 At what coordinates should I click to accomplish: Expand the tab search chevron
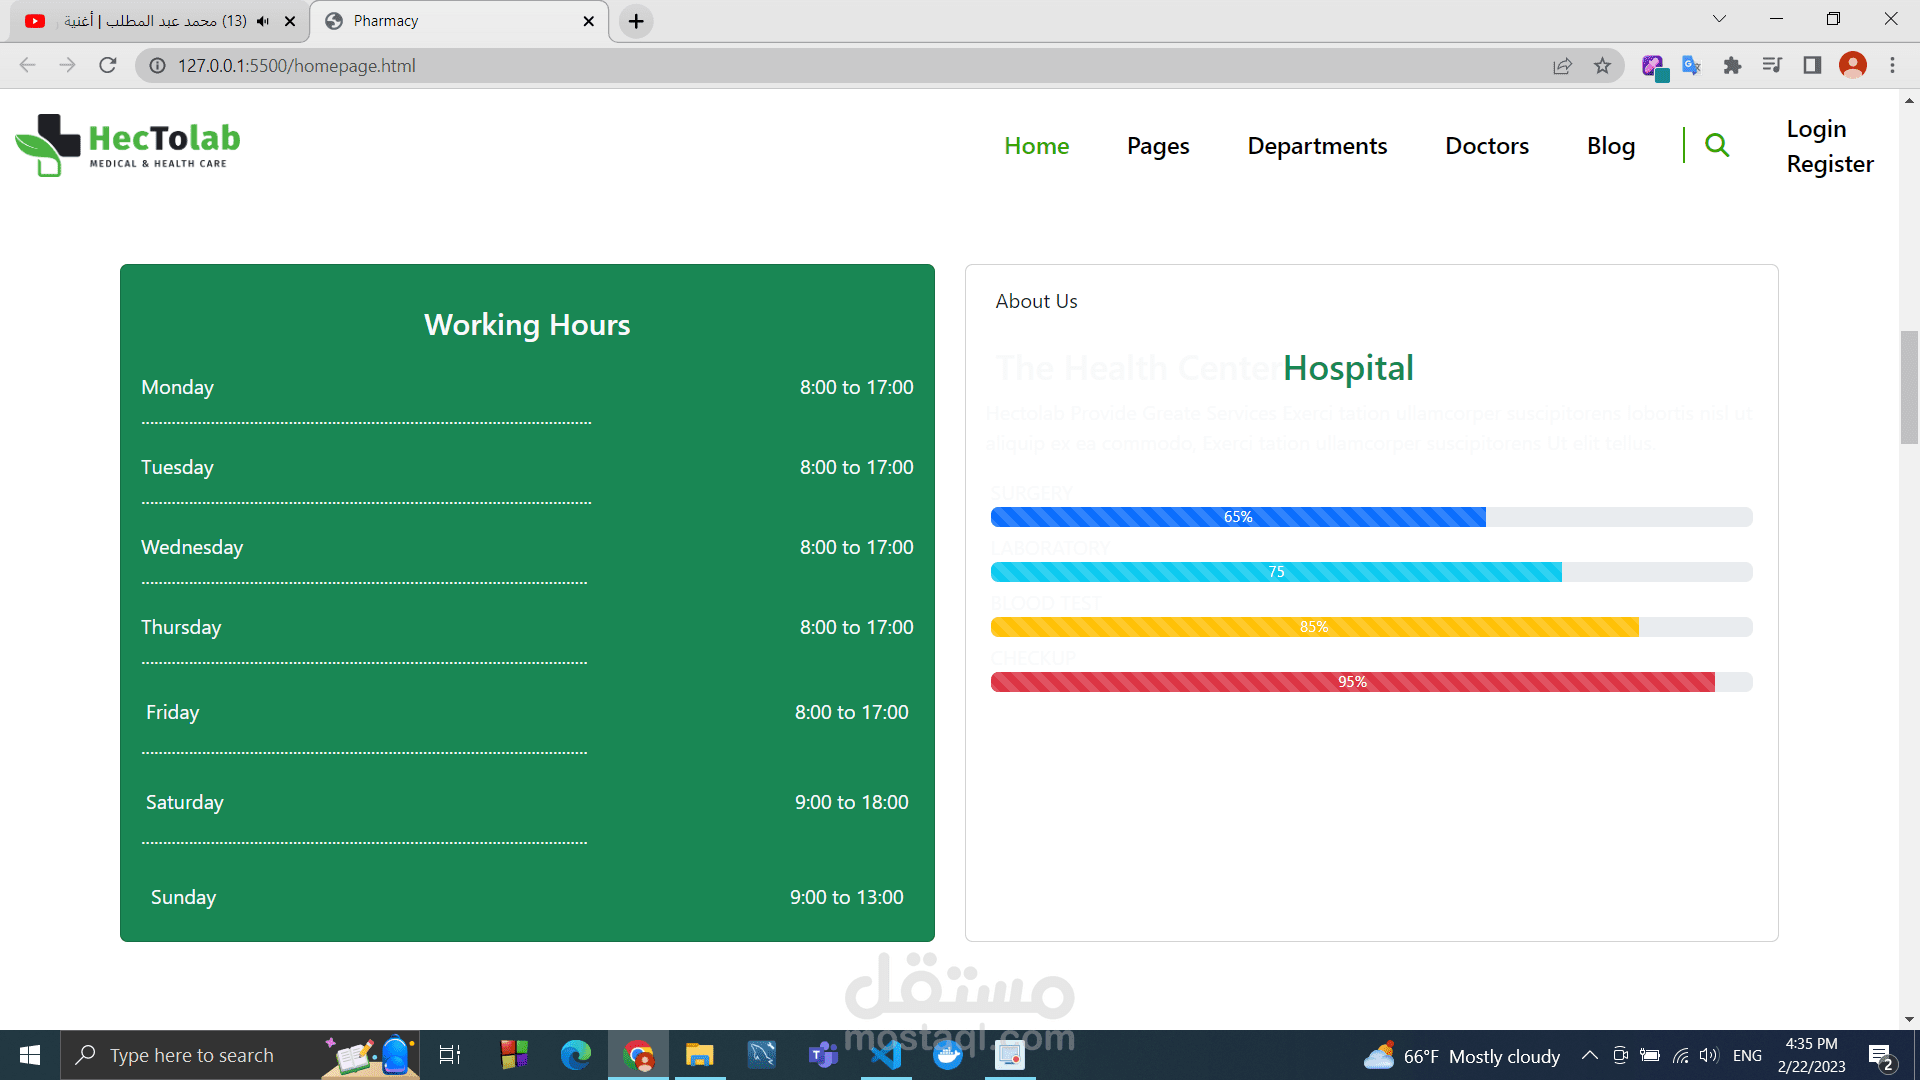point(1719,19)
